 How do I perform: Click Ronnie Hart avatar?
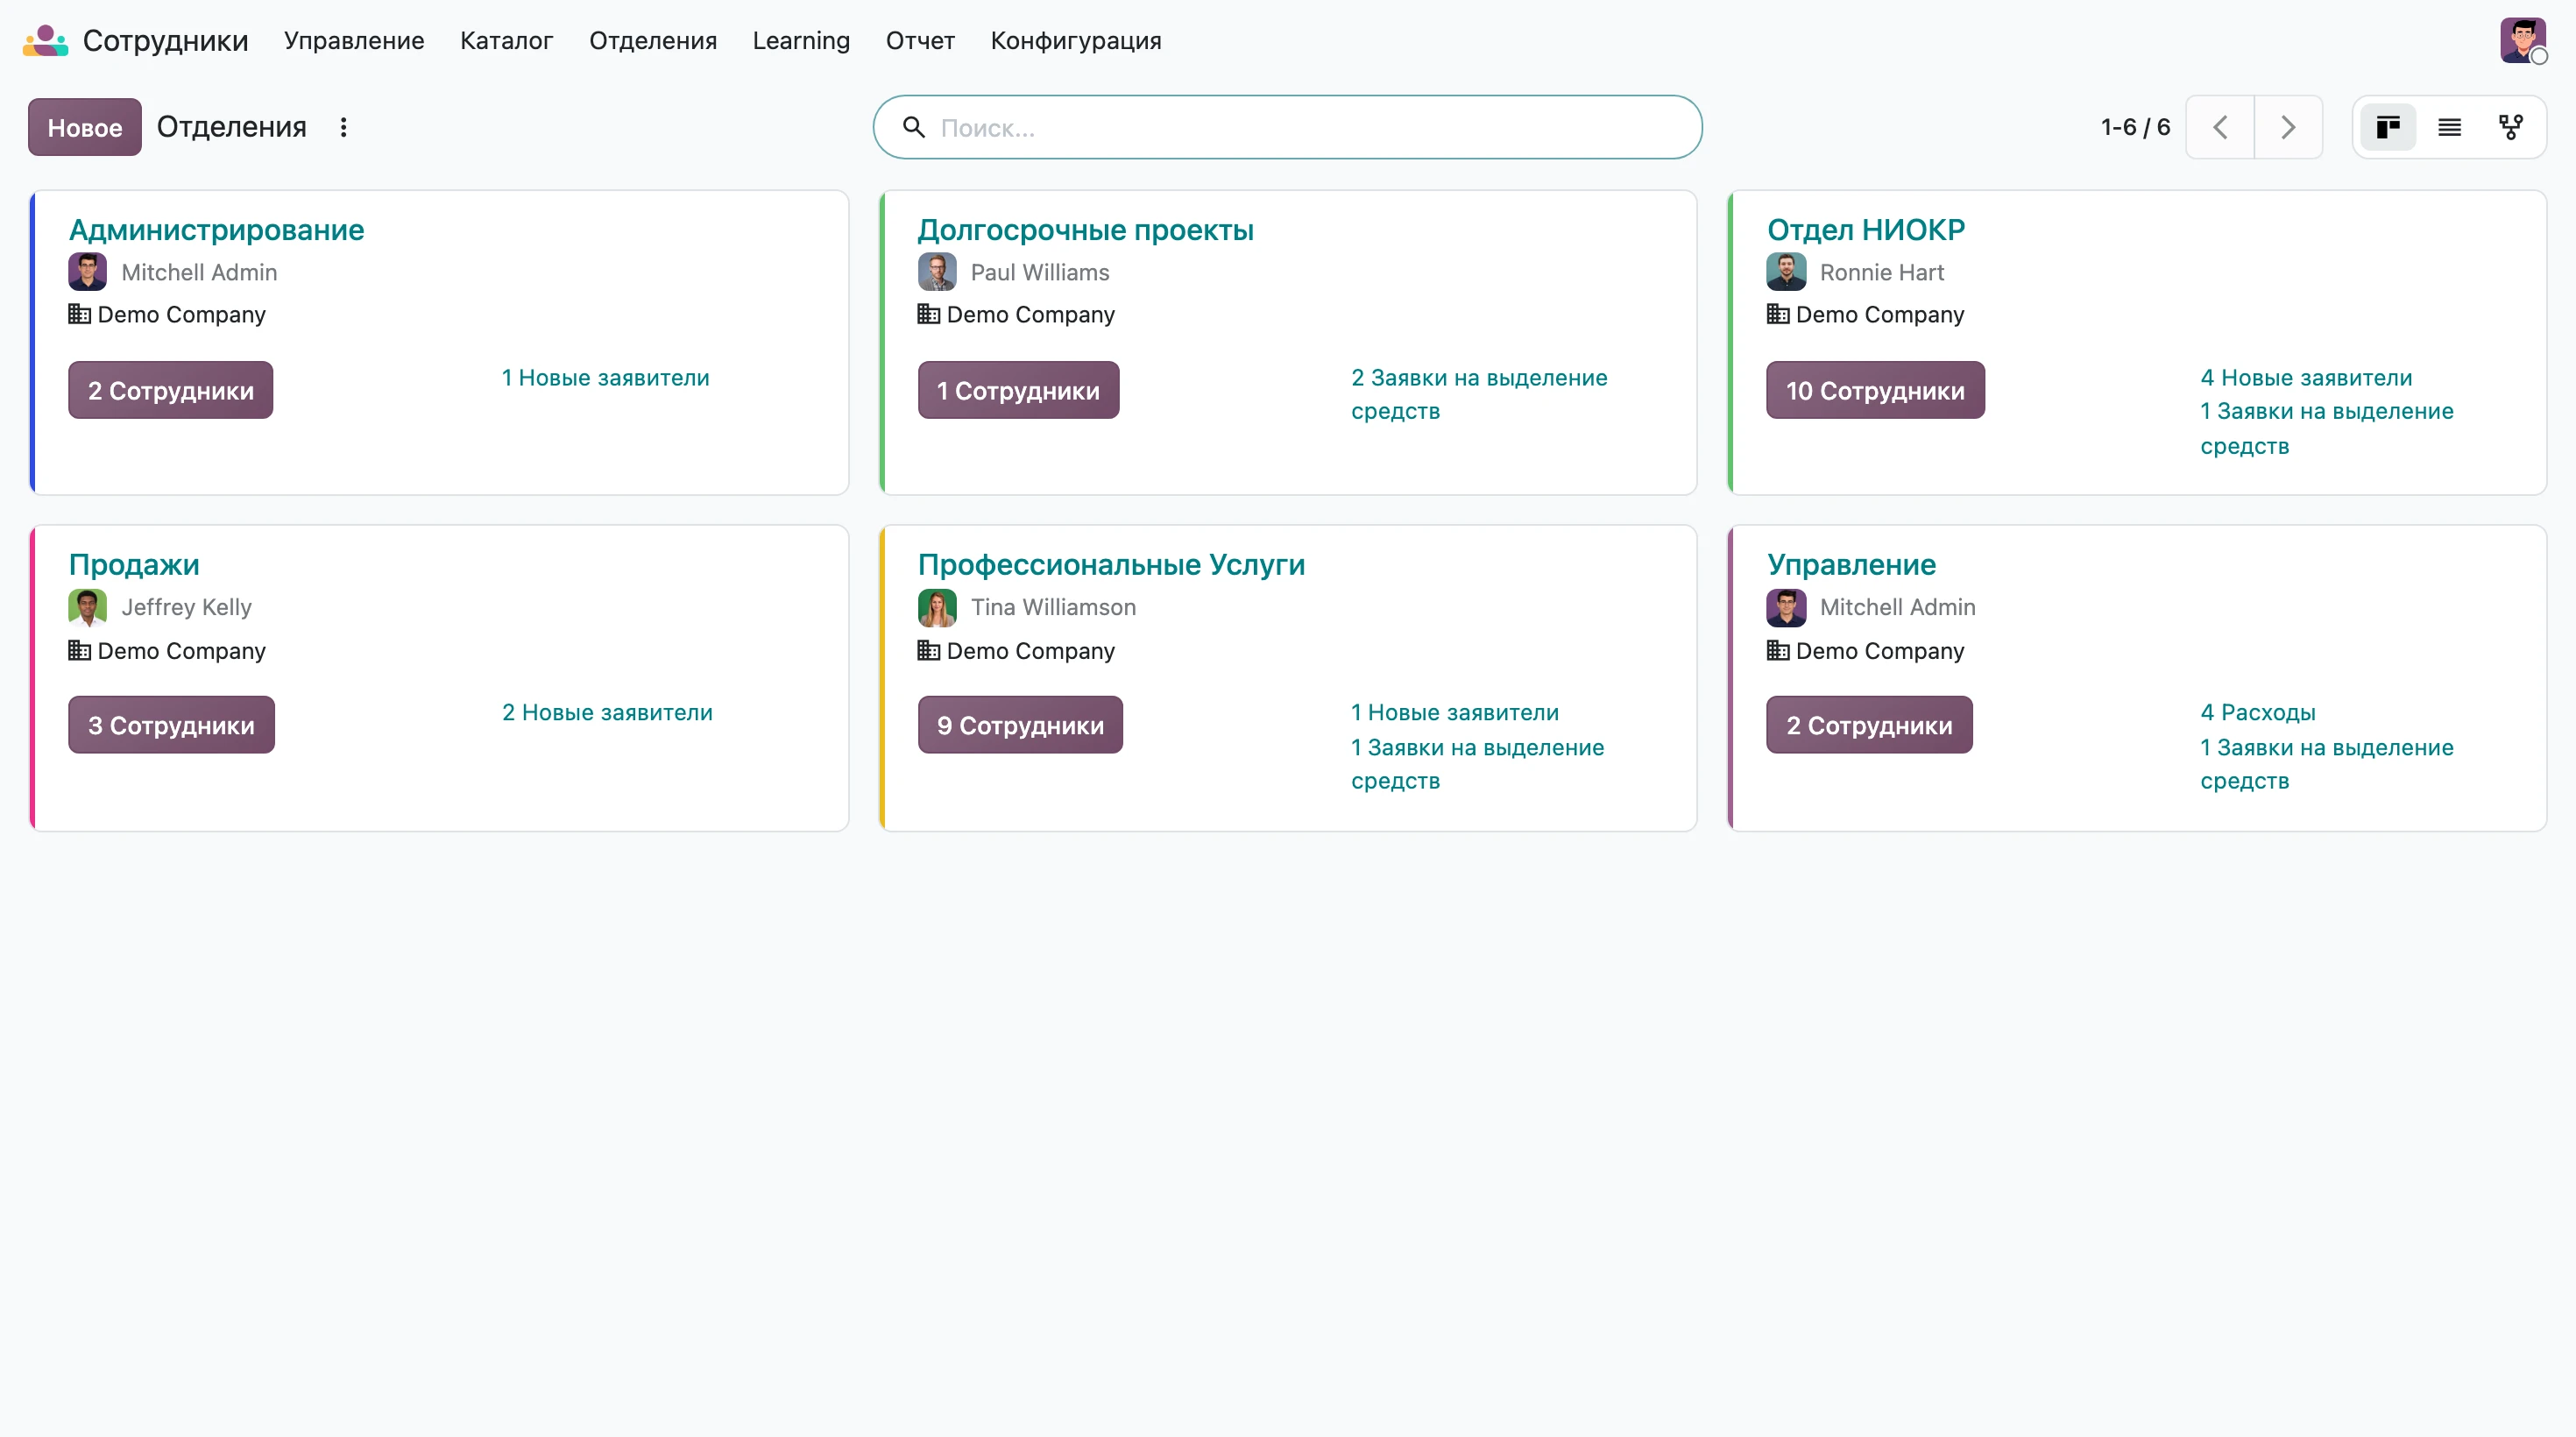click(1786, 272)
